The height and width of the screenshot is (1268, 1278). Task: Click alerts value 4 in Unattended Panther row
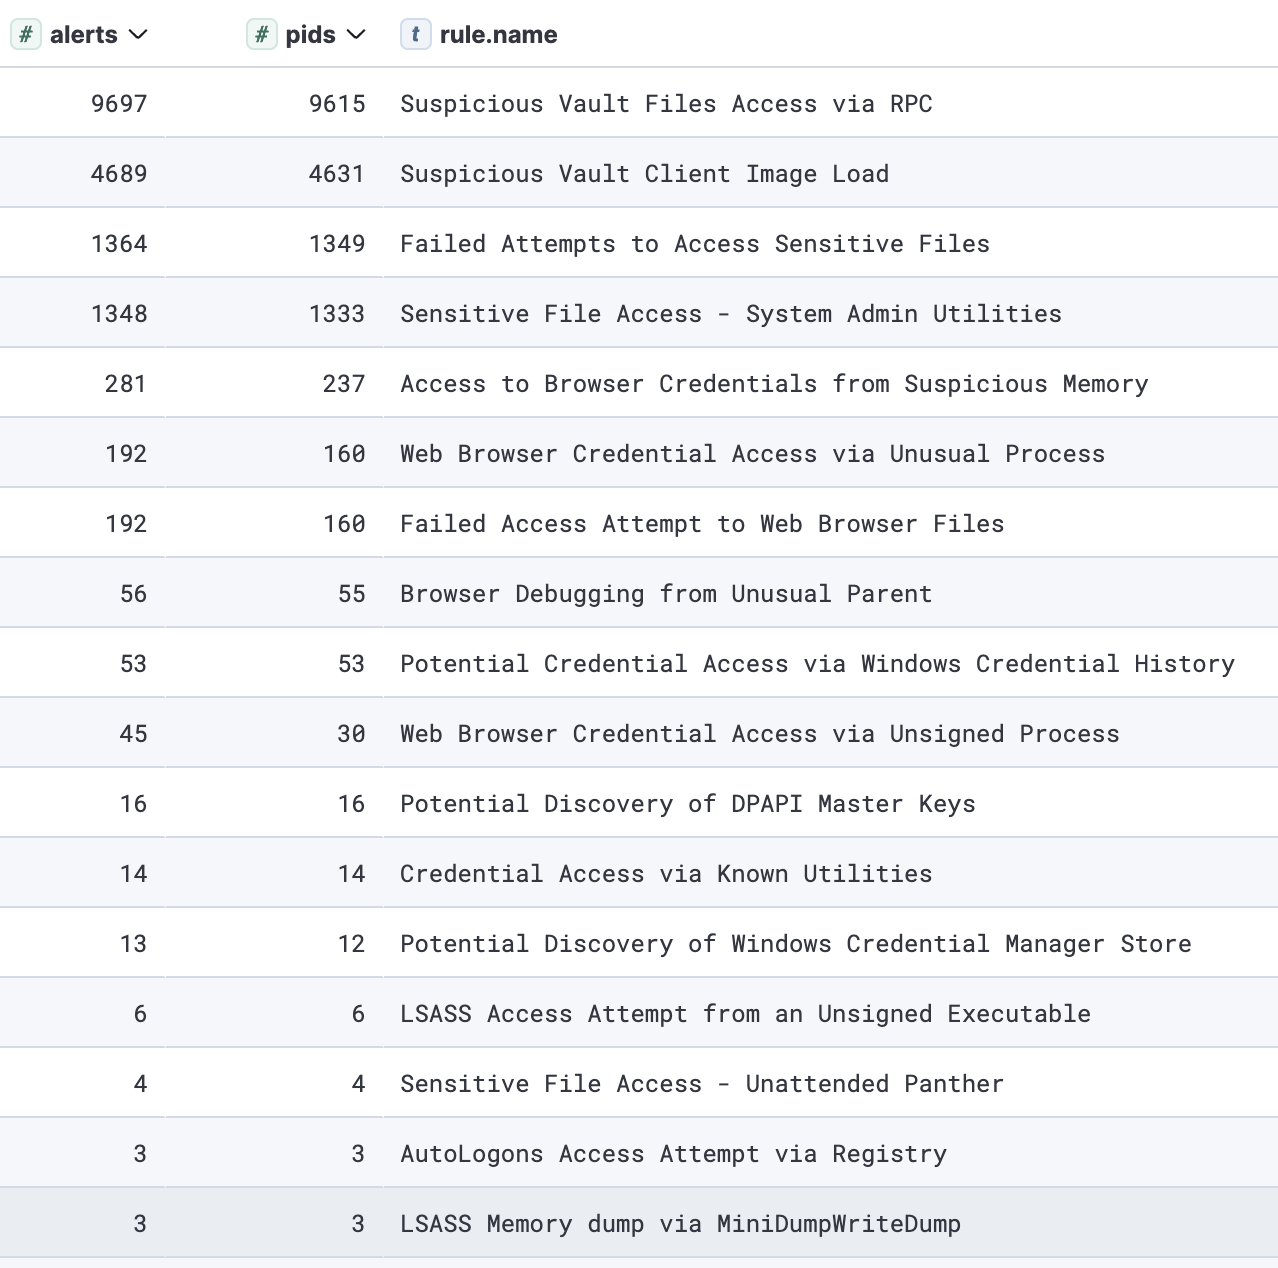tap(140, 1084)
